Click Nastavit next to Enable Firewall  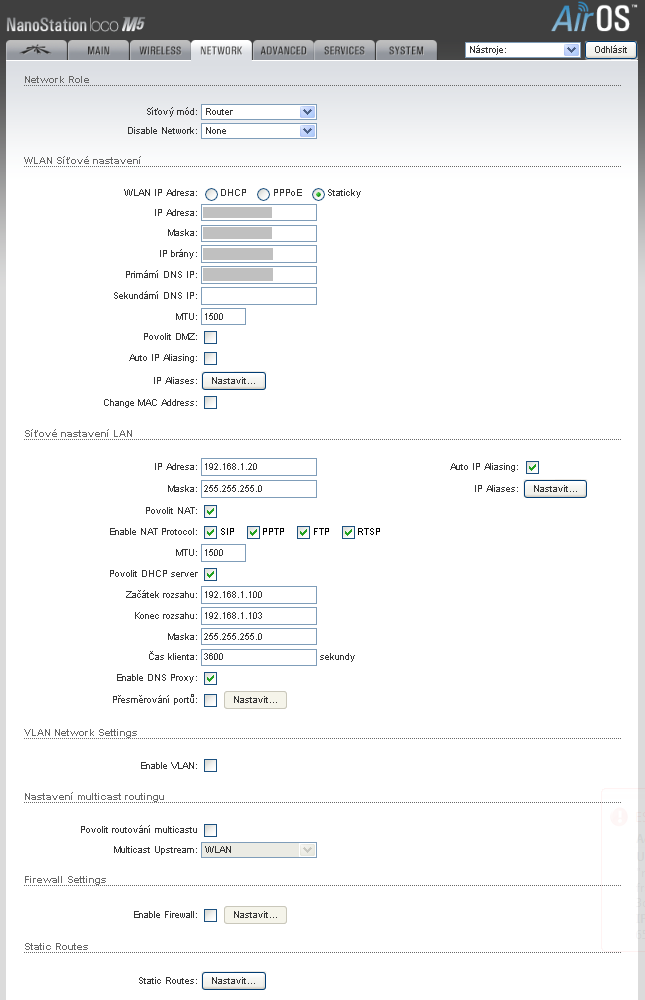pos(255,915)
